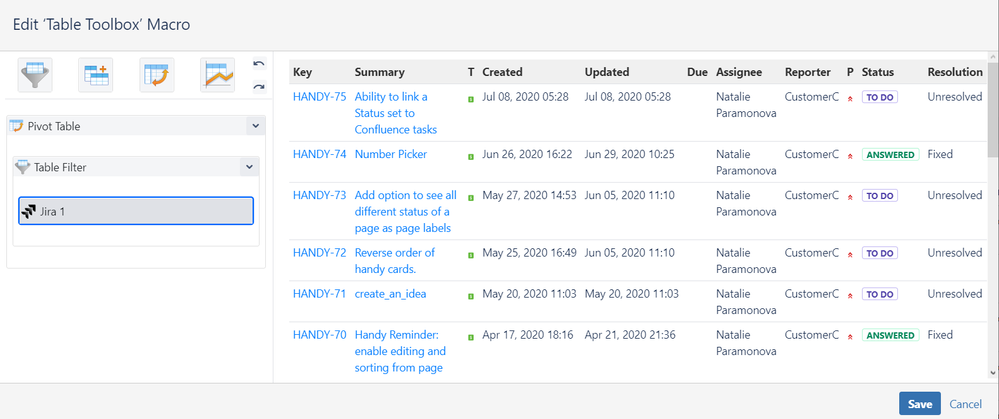Screen dimensions: 999x419
Task: Open the 'Number Picker' summary link
Action: [x=391, y=154]
